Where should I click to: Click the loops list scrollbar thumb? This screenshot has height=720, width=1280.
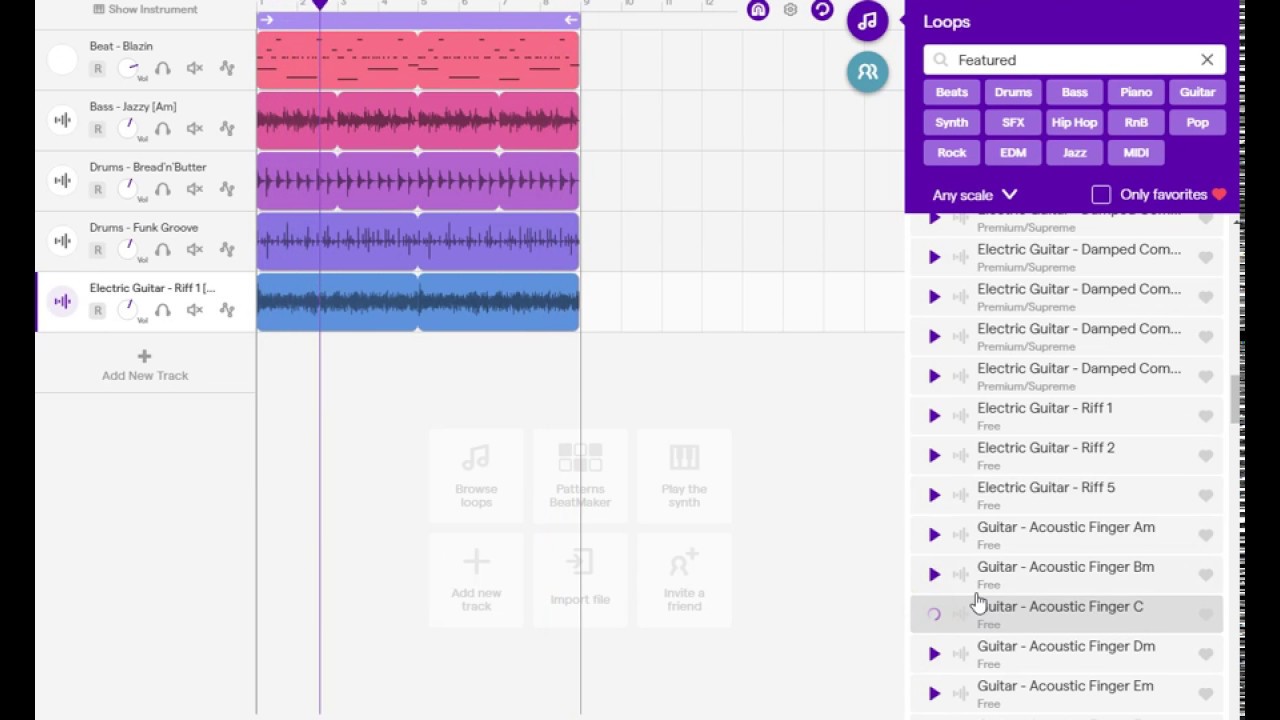coord(1235,399)
